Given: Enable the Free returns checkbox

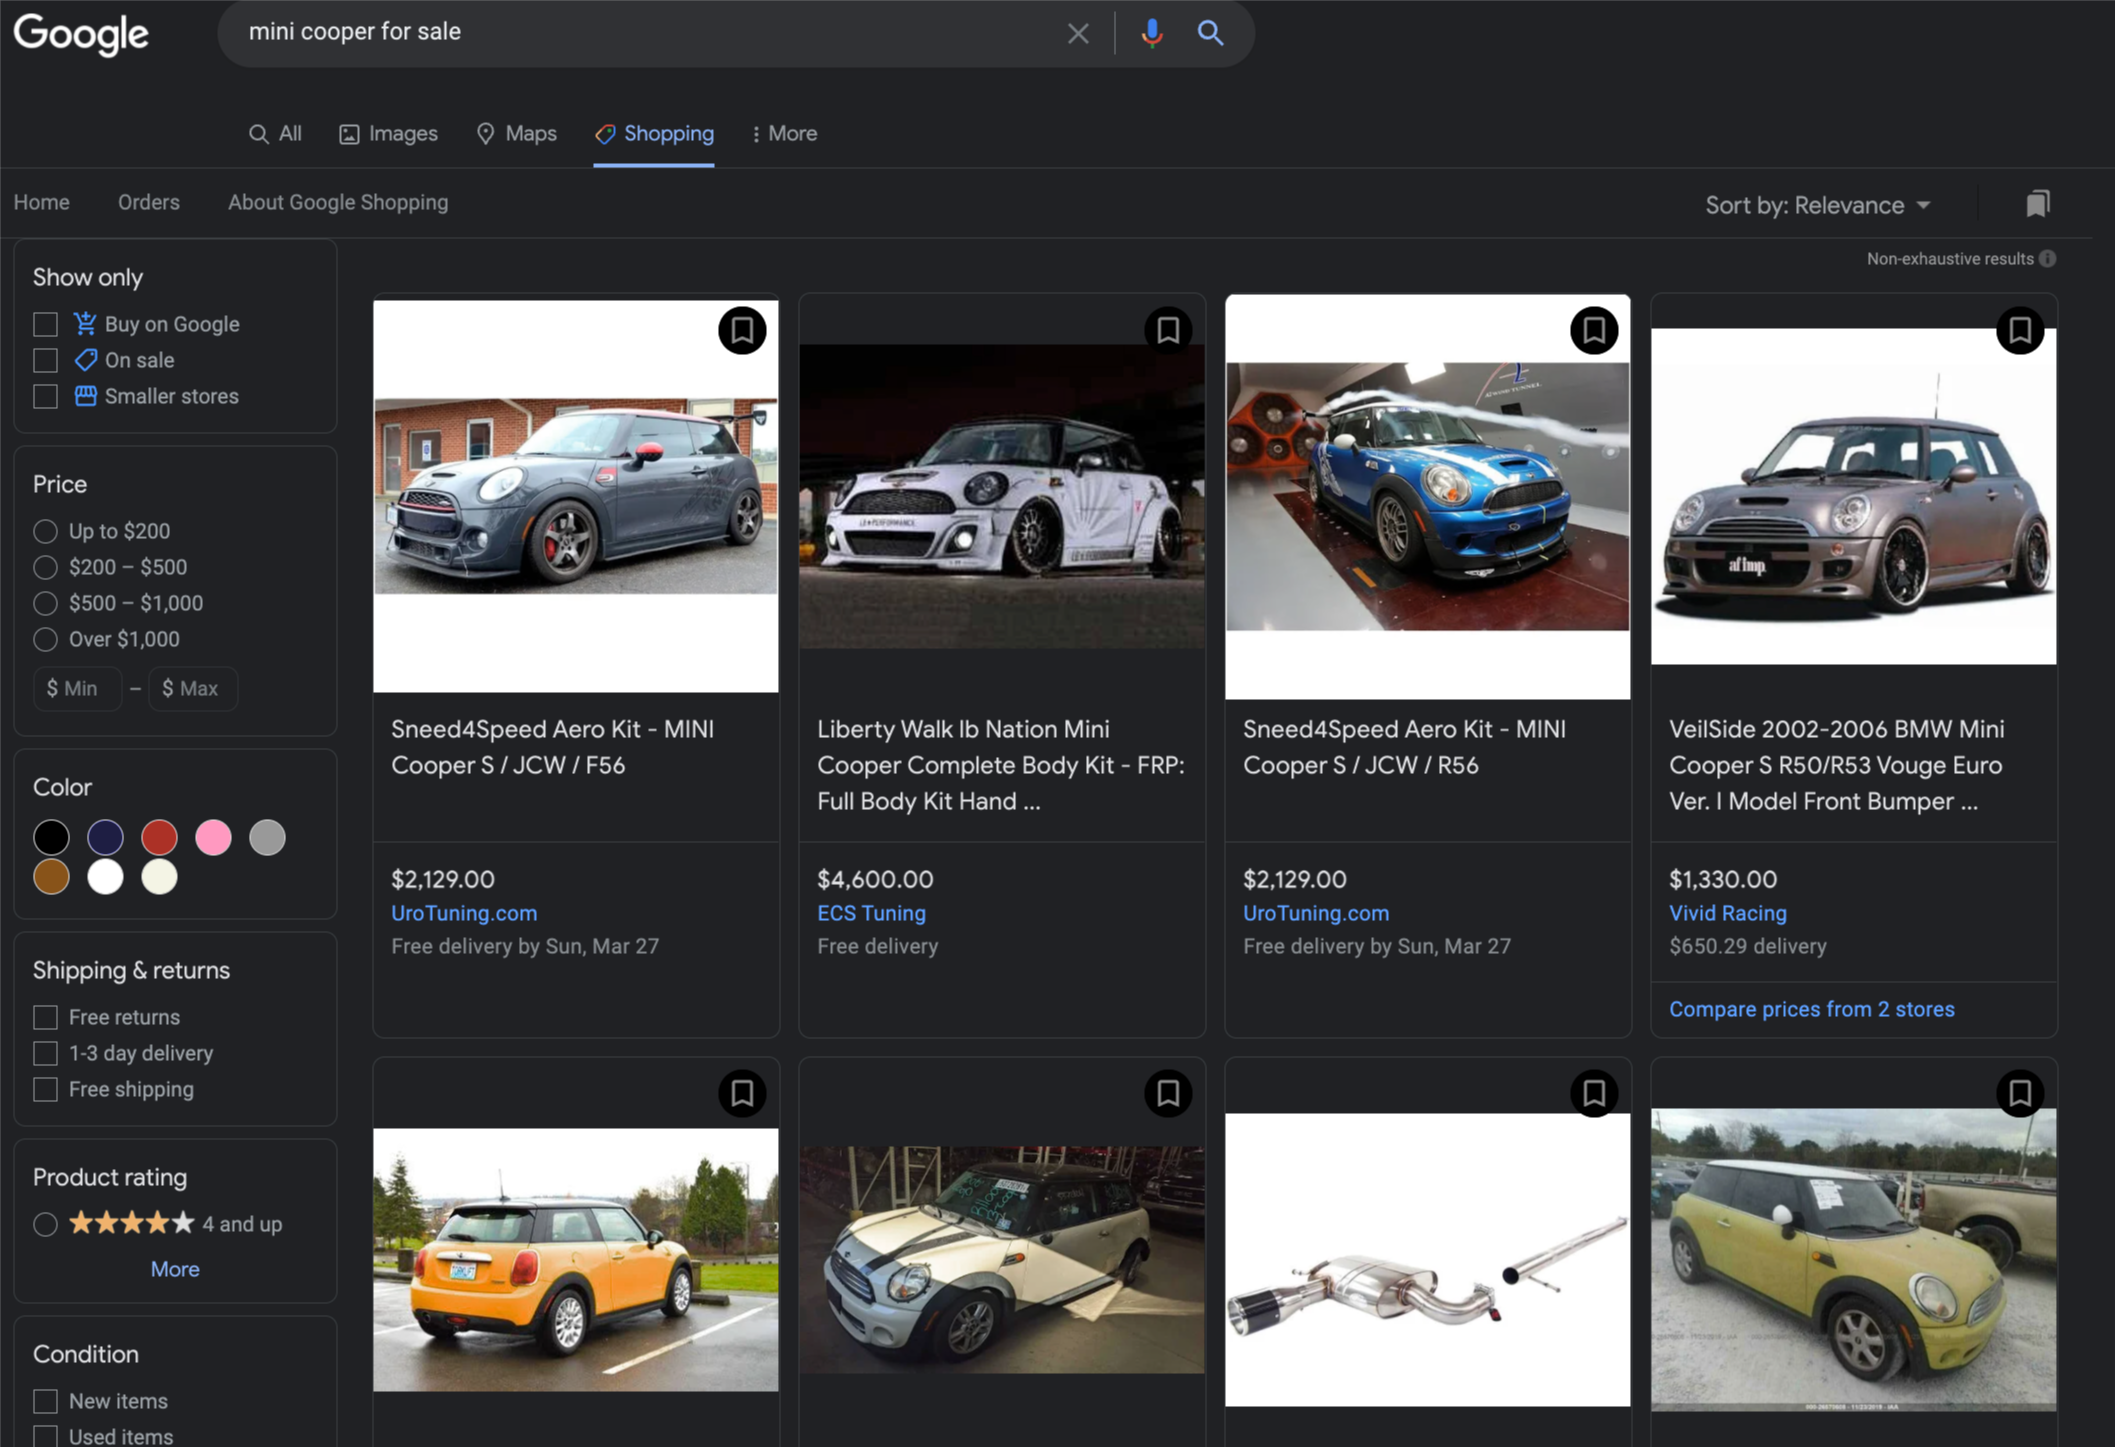Looking at the screenshot, I should pyautogui.click(x=45, y=1017).
